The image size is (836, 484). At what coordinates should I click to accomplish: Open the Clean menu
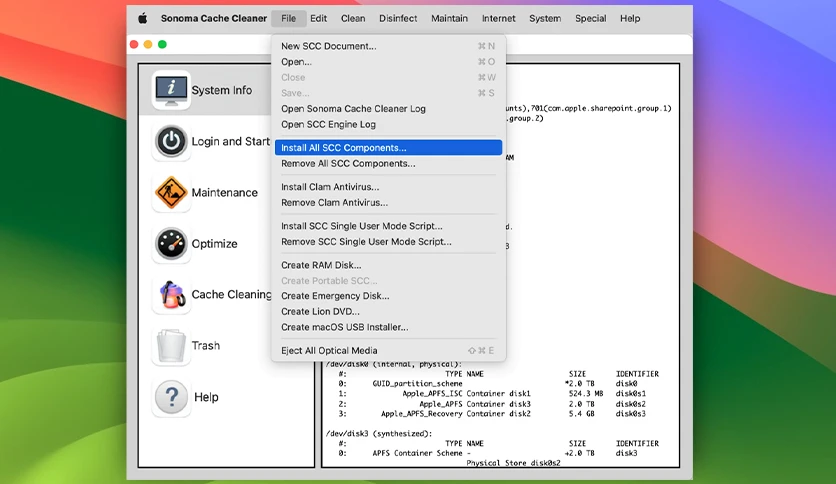pos(353,19)
